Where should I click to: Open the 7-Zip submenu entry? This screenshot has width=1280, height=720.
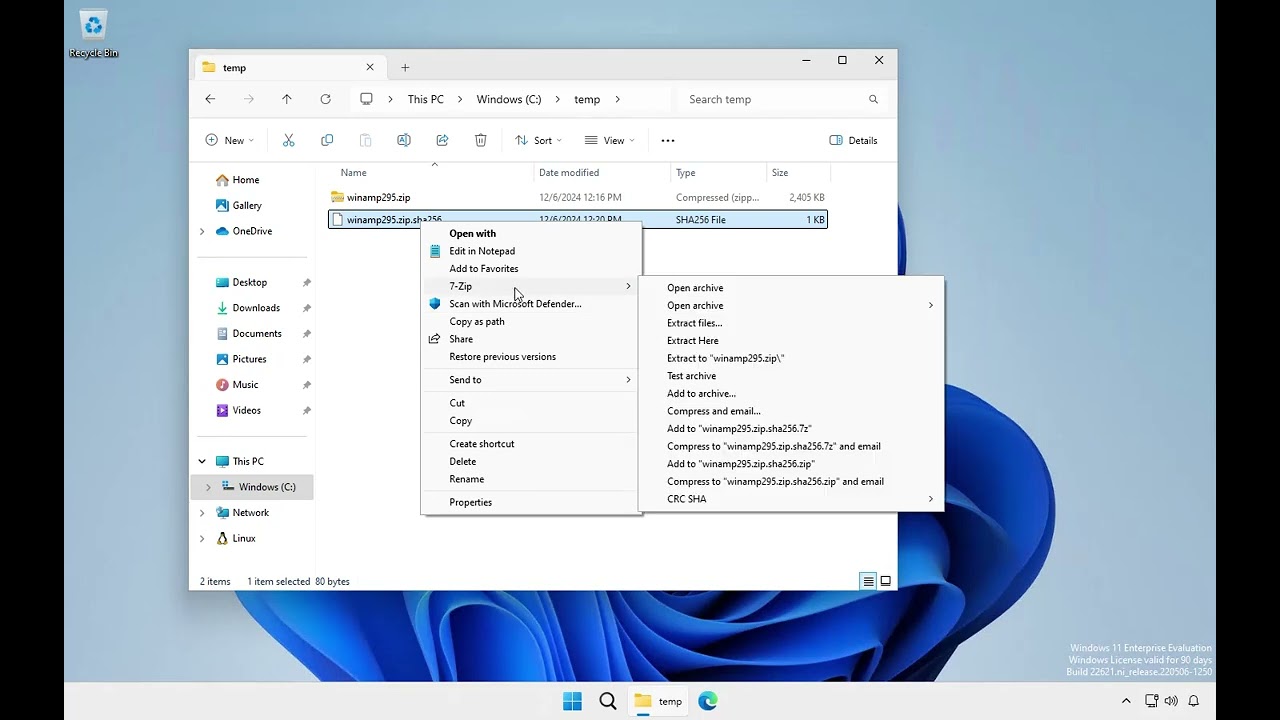[x=531, y=286]
